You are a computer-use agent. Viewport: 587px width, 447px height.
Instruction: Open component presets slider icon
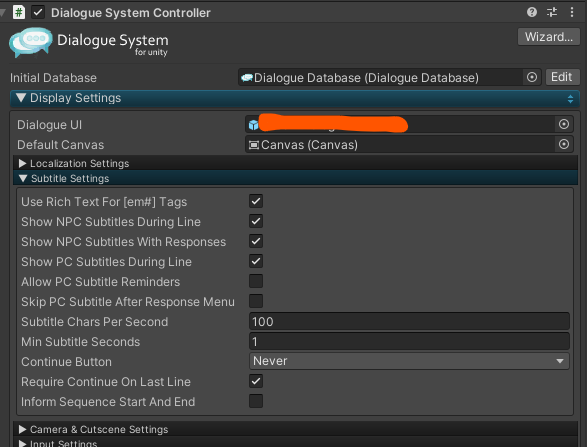(x=552, y=12)
